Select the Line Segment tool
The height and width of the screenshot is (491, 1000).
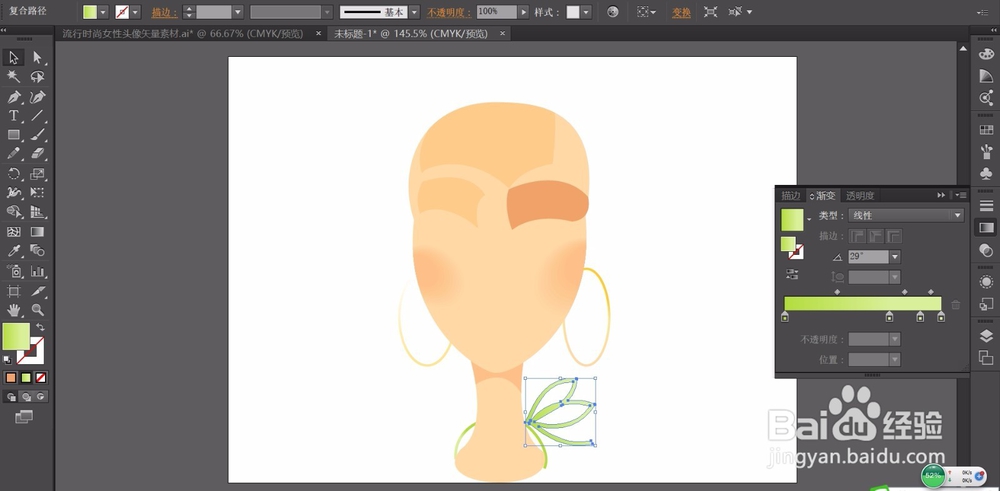click(38, 116)
